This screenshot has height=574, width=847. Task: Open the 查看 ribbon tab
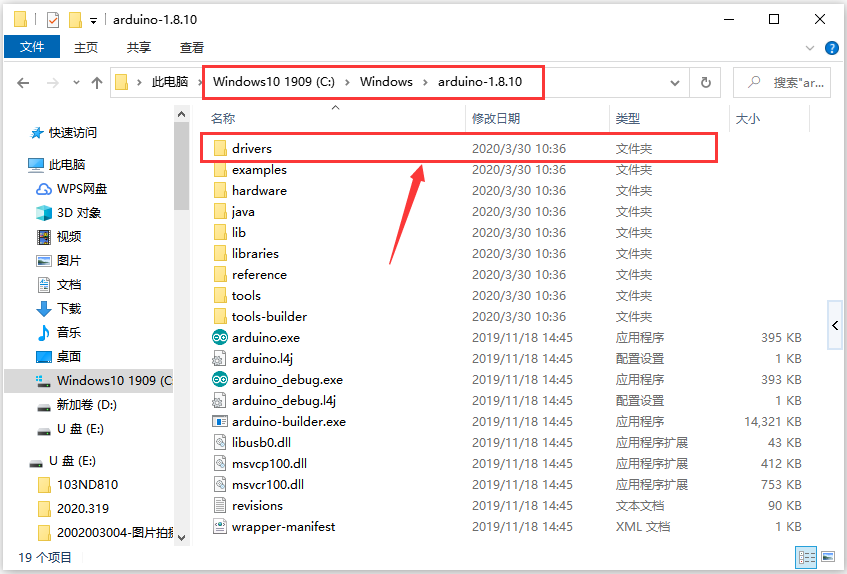(x=192, y=48)
